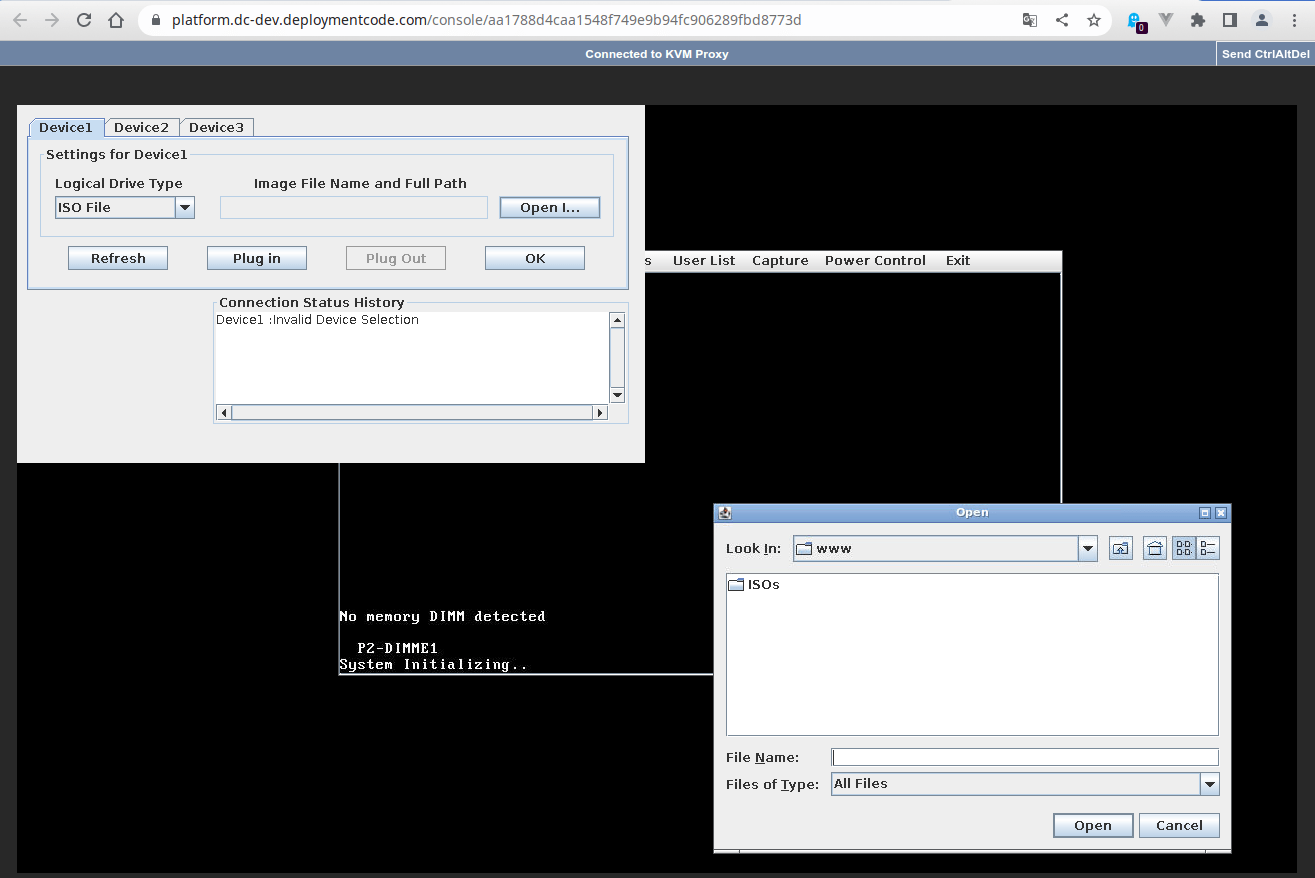This screenshot has width=1315, height=878.
Task: Toggle the browser side panel
Action: click(1230, 20)
